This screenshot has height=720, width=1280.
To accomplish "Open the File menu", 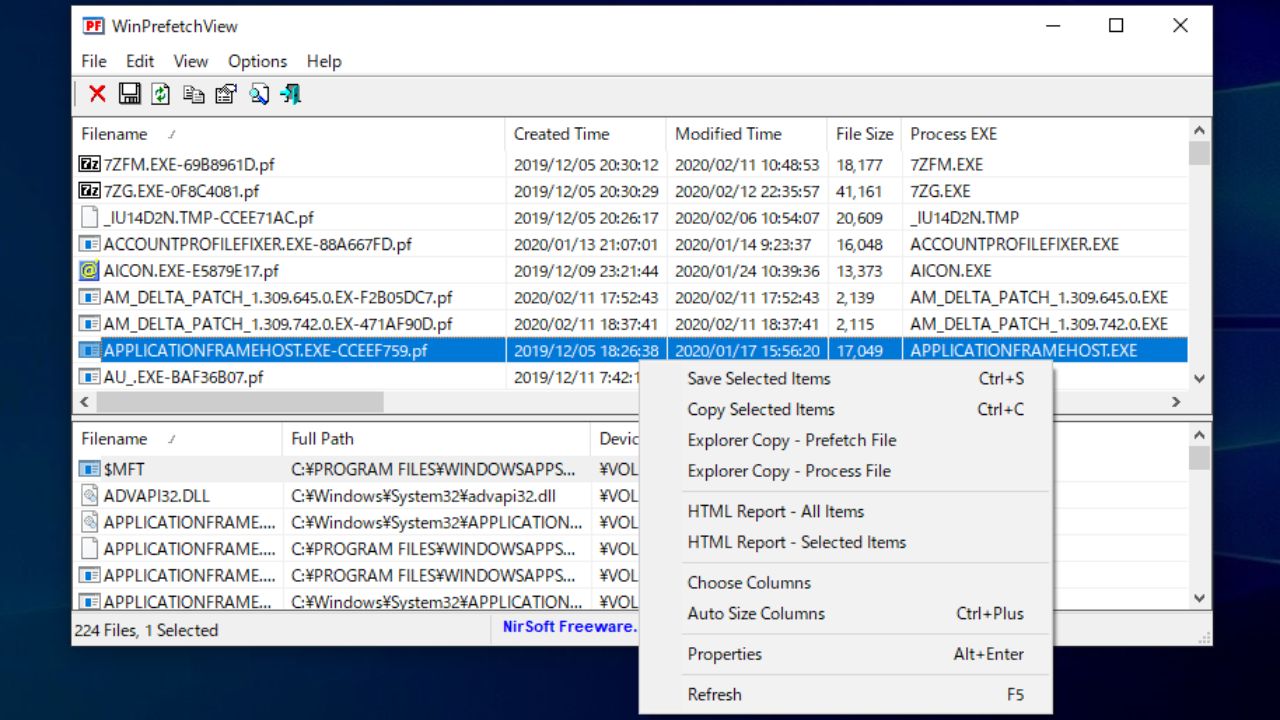I will pyautogui.click(x=94, y=61).
